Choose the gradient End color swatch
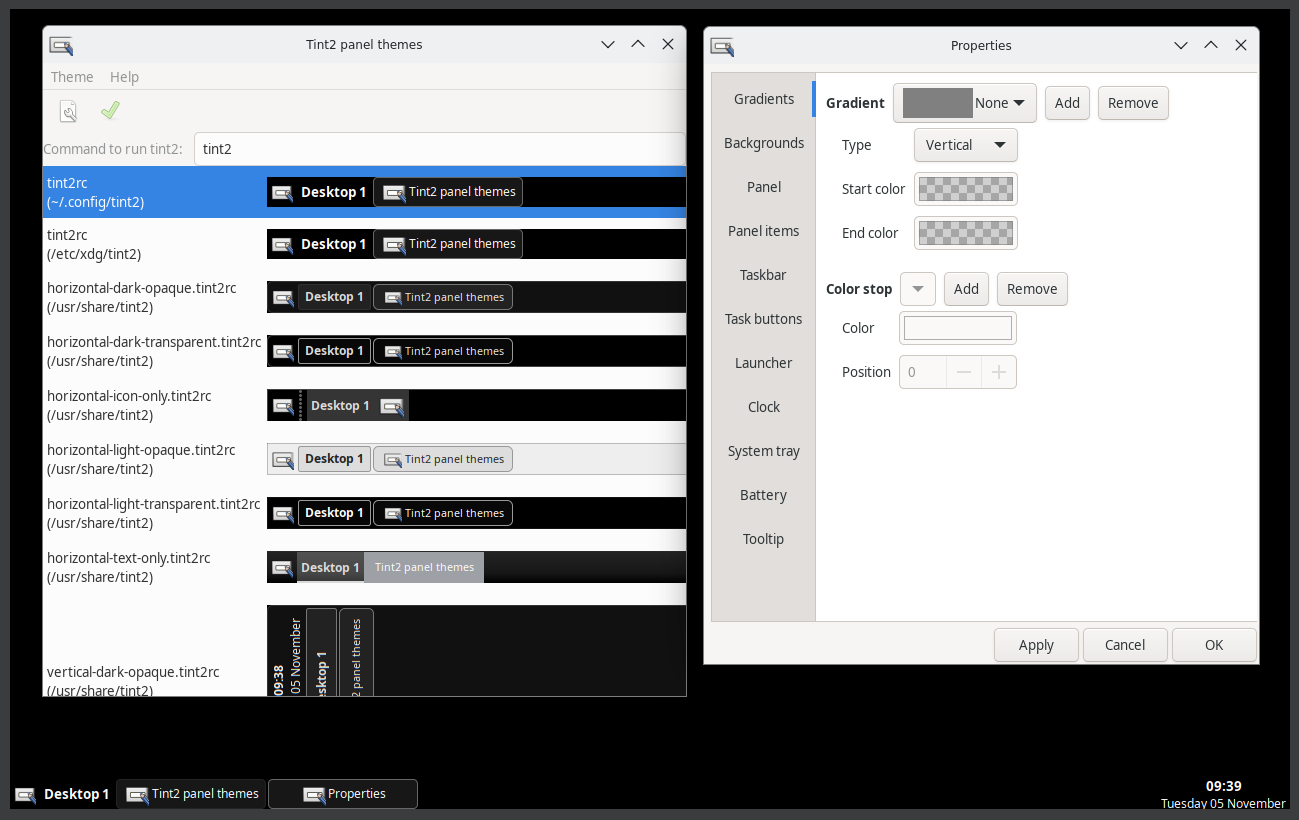Viewport: 1299px width, 820px height. [965, 233]
